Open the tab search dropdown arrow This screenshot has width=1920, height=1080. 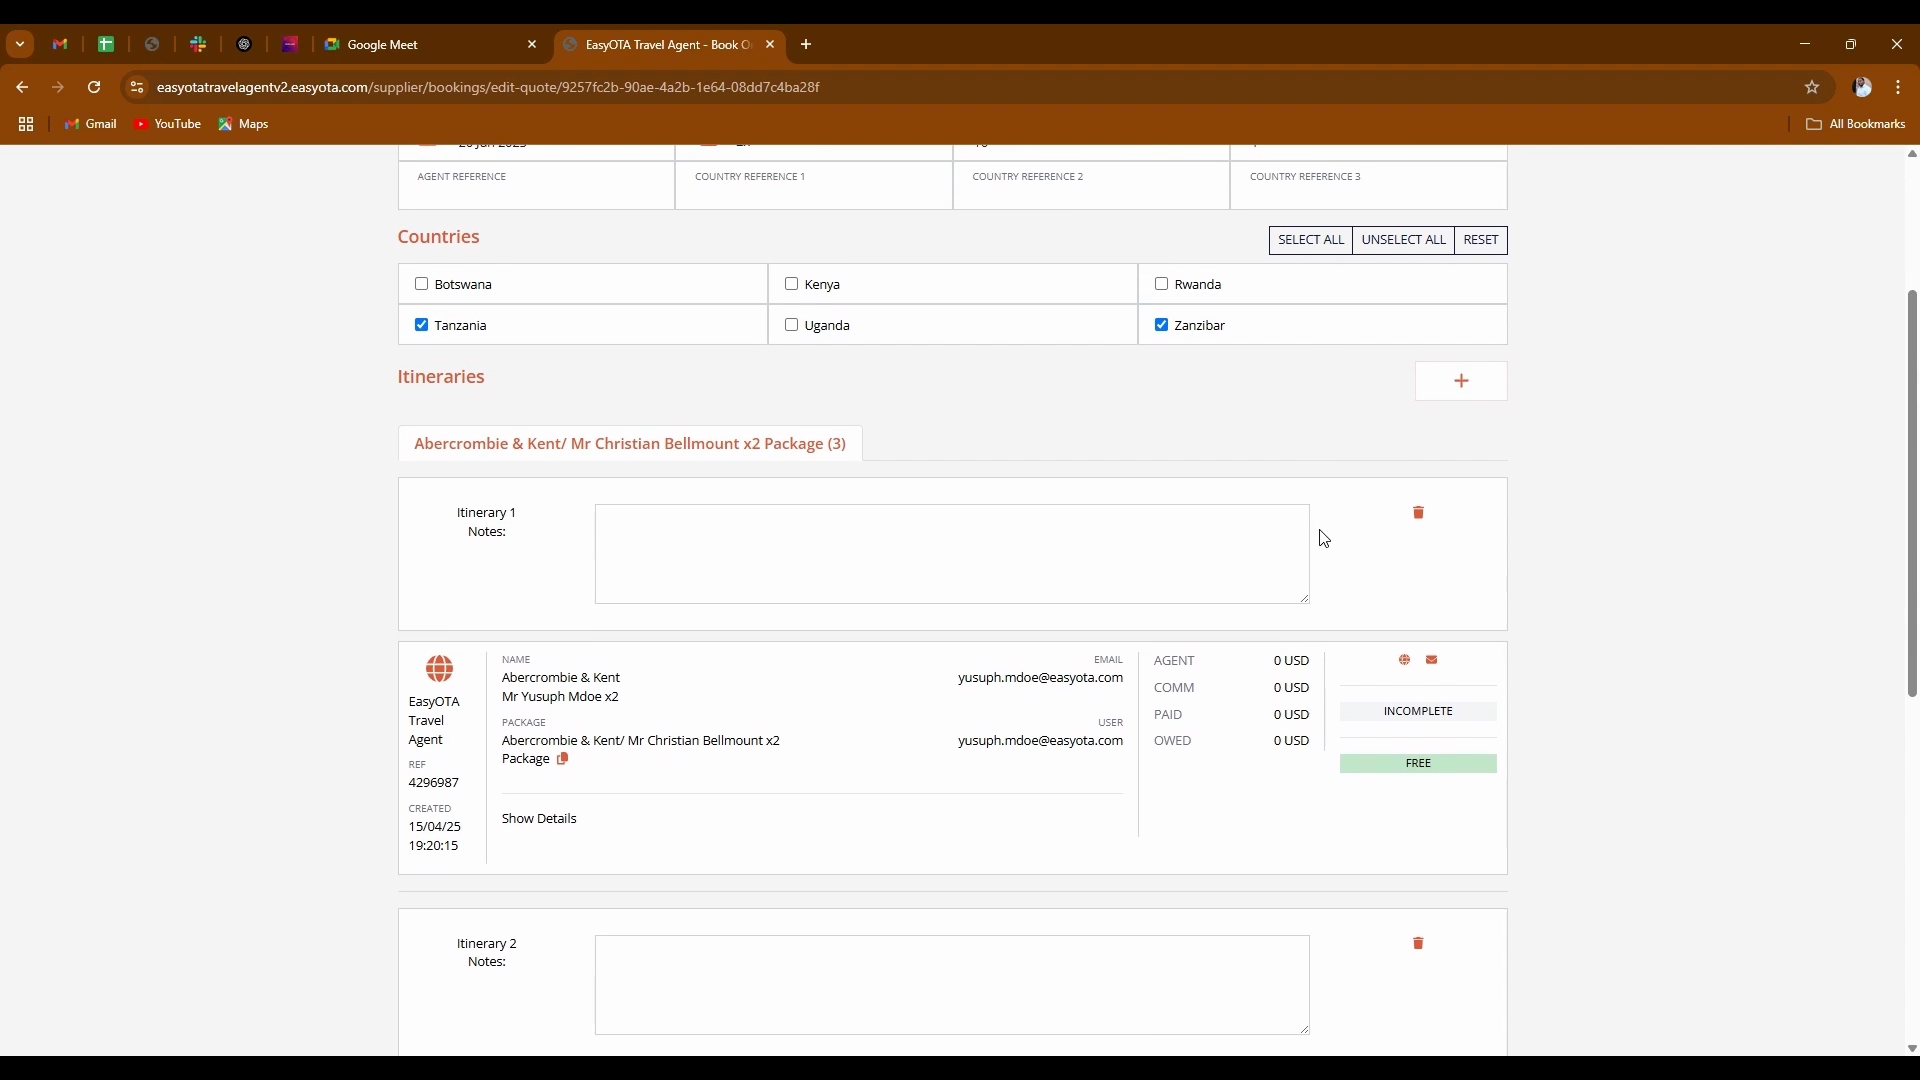[x=20, y=45]
